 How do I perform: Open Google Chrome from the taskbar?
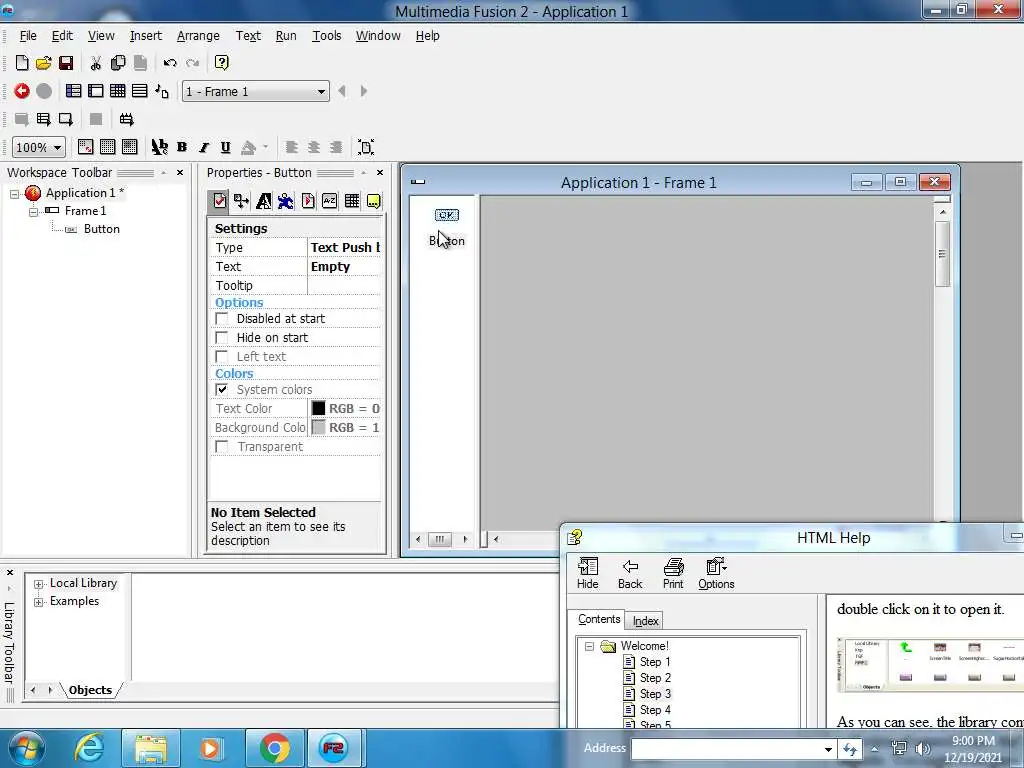coord(275,748)
